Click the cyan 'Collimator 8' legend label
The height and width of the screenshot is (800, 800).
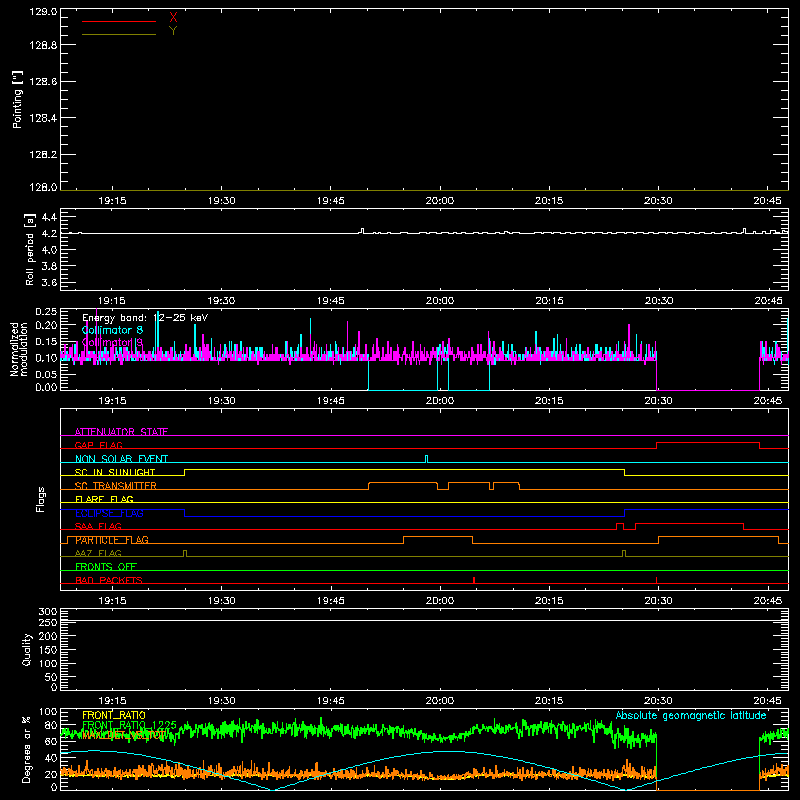(112, 330)
